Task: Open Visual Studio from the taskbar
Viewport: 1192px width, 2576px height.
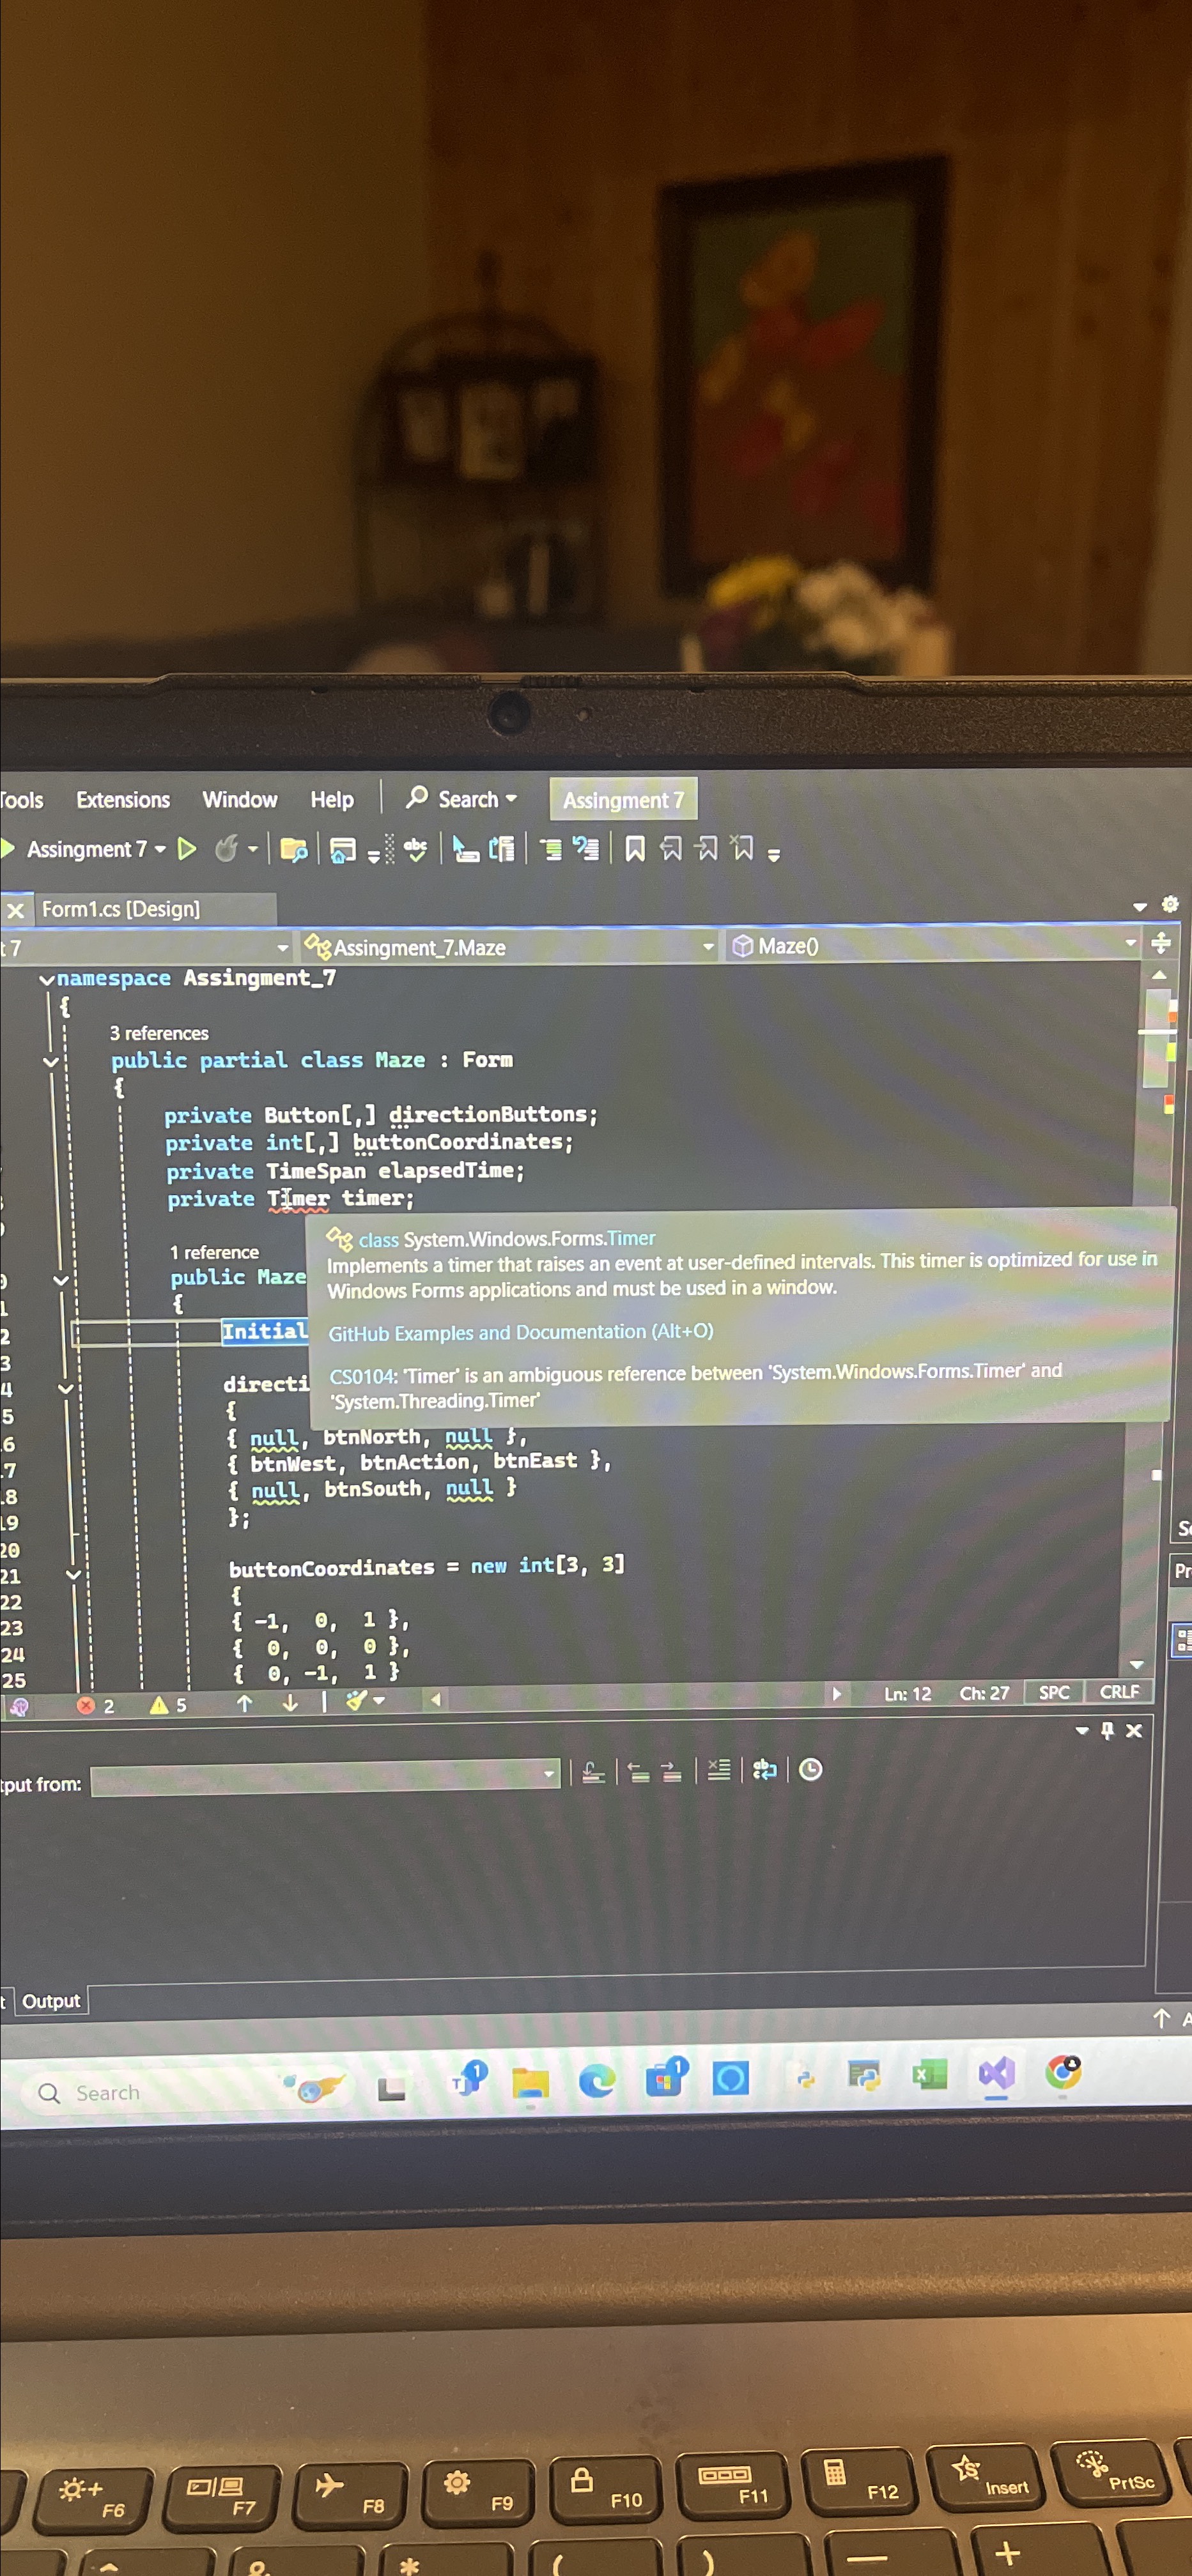Action: [x=996, y=2075]
